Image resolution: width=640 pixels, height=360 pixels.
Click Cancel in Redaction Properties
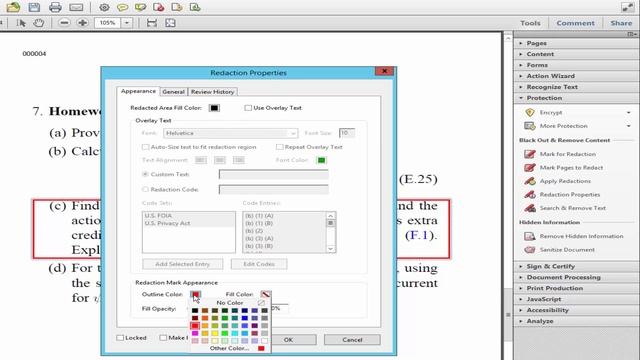(x=352, y=340)
